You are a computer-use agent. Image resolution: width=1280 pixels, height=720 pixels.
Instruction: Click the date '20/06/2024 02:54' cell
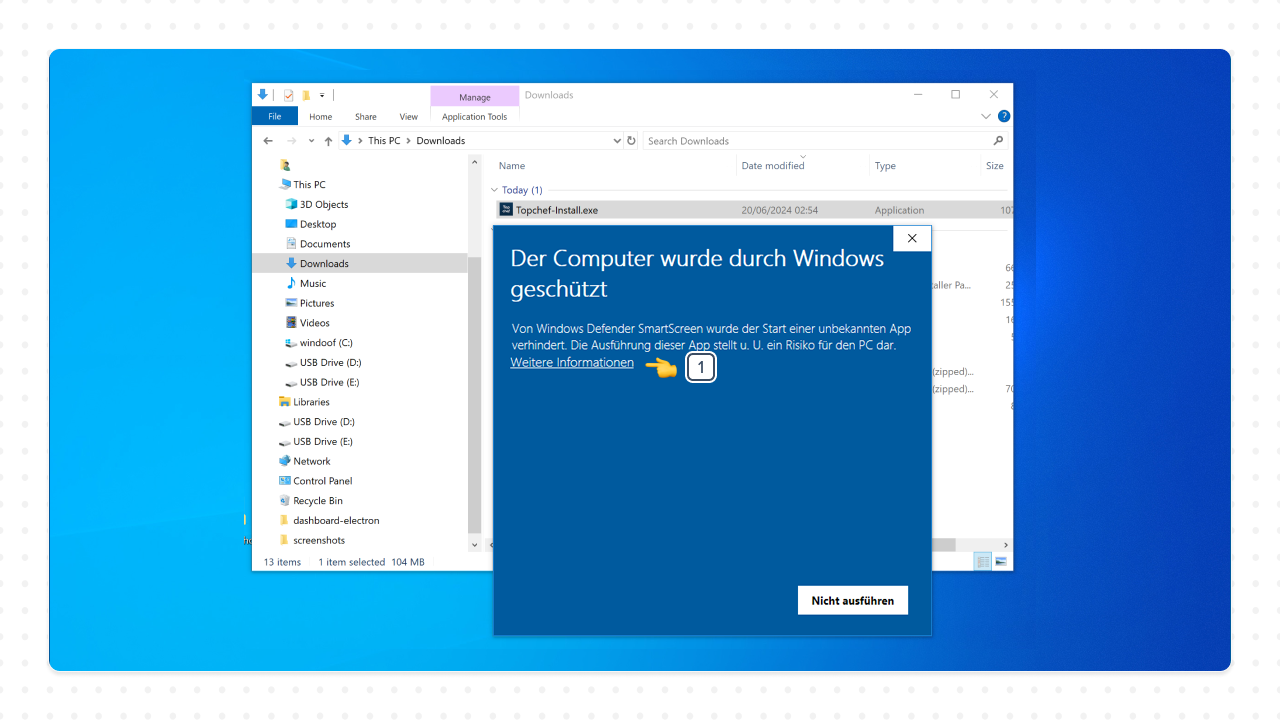tap(780, 210)
